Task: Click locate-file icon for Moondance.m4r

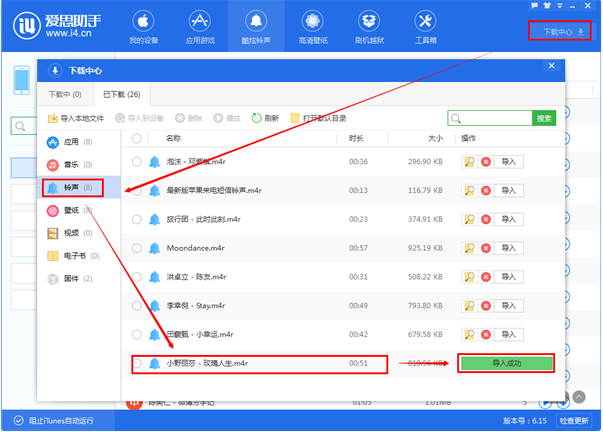Action: pyautogui.click(x=469, y=248)
